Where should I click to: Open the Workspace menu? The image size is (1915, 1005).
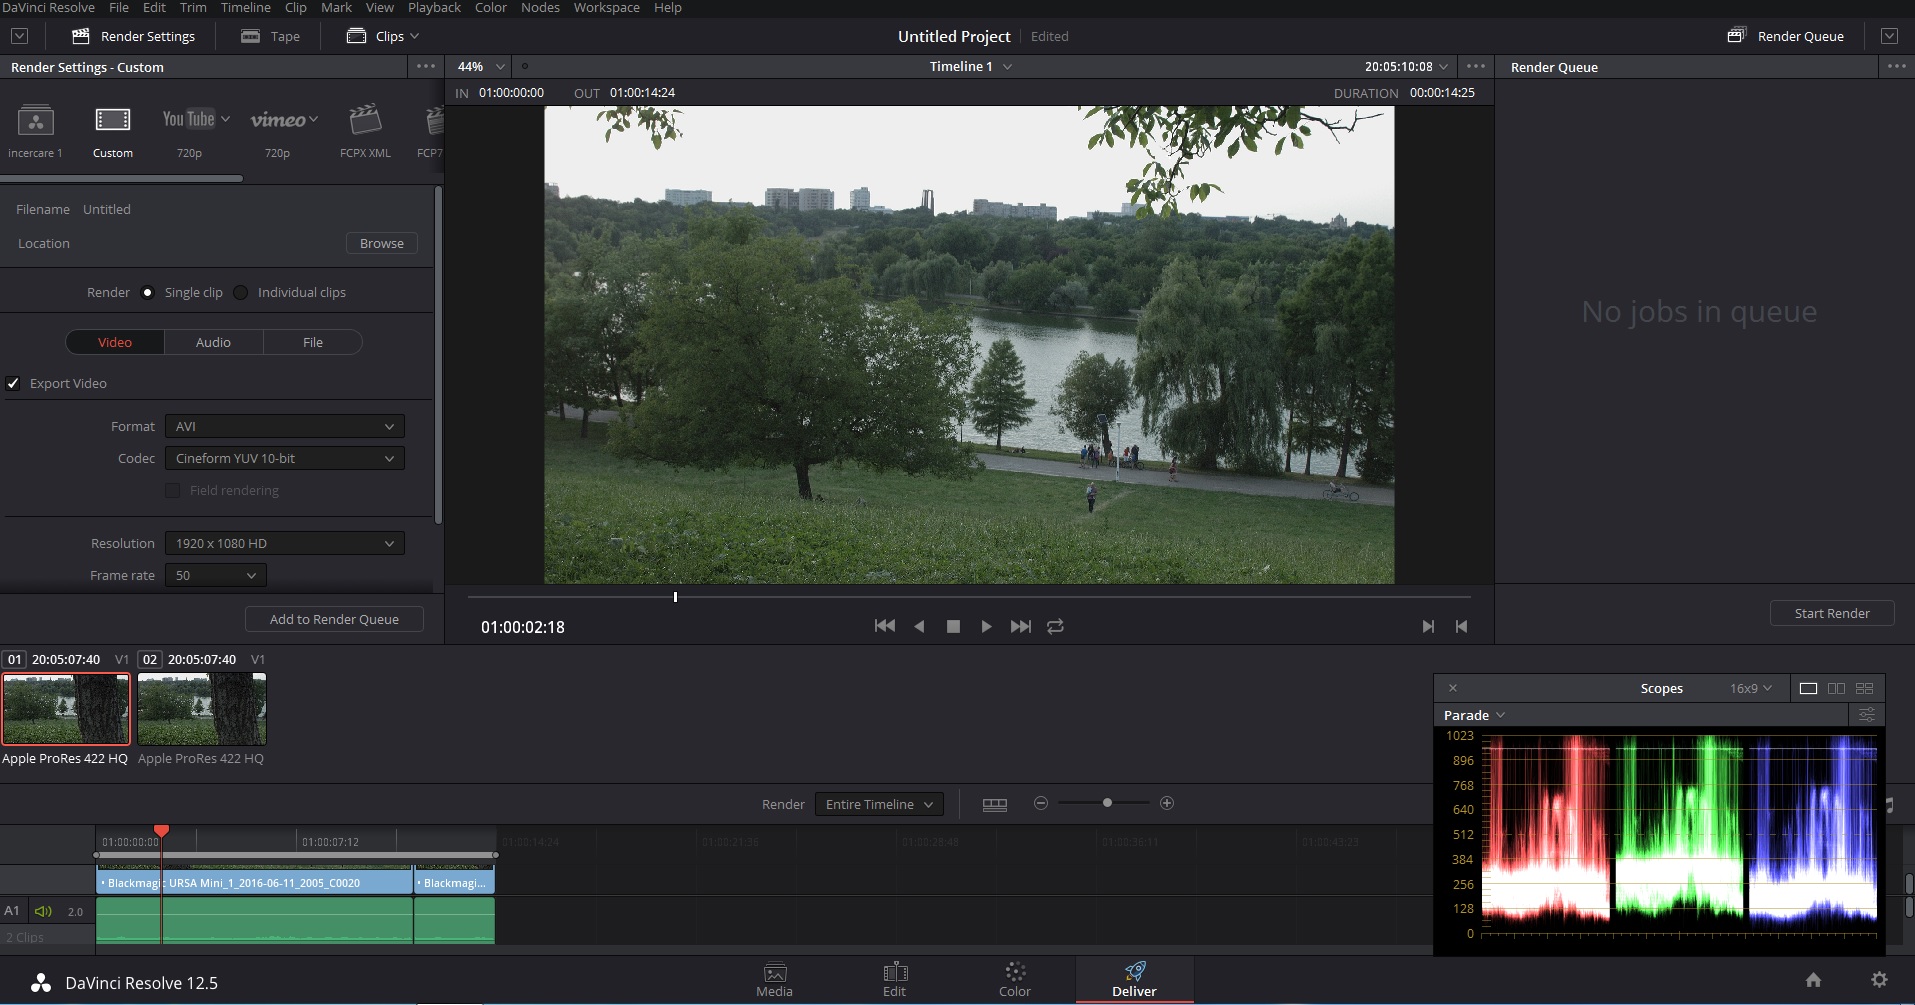pos(606,7)
